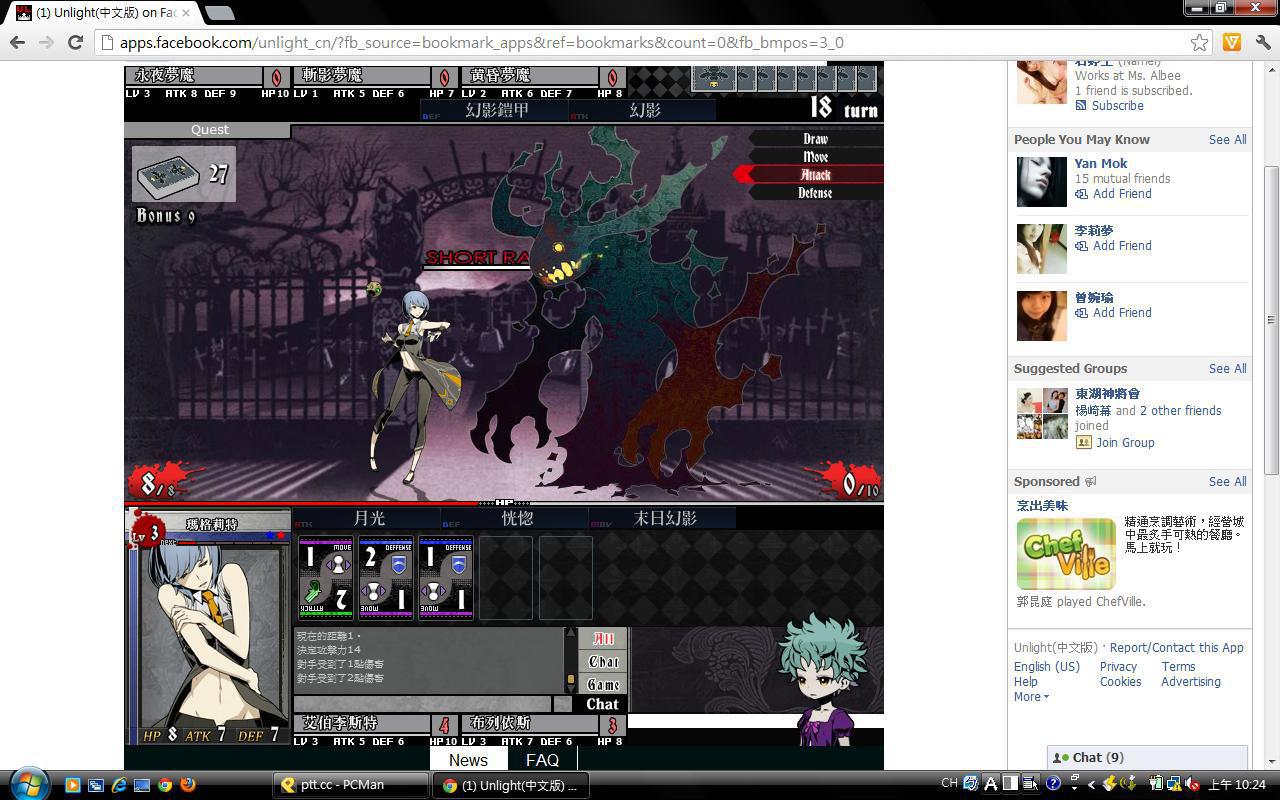The image size is (1280, 800).
Task: Select the 月光 attack skill
Action: click(367, 518)
